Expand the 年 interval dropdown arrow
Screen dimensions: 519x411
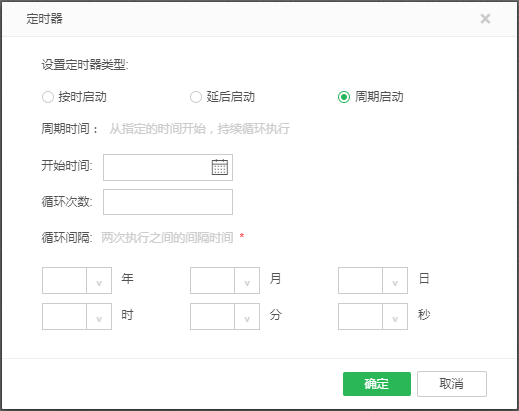coord(99,280)
